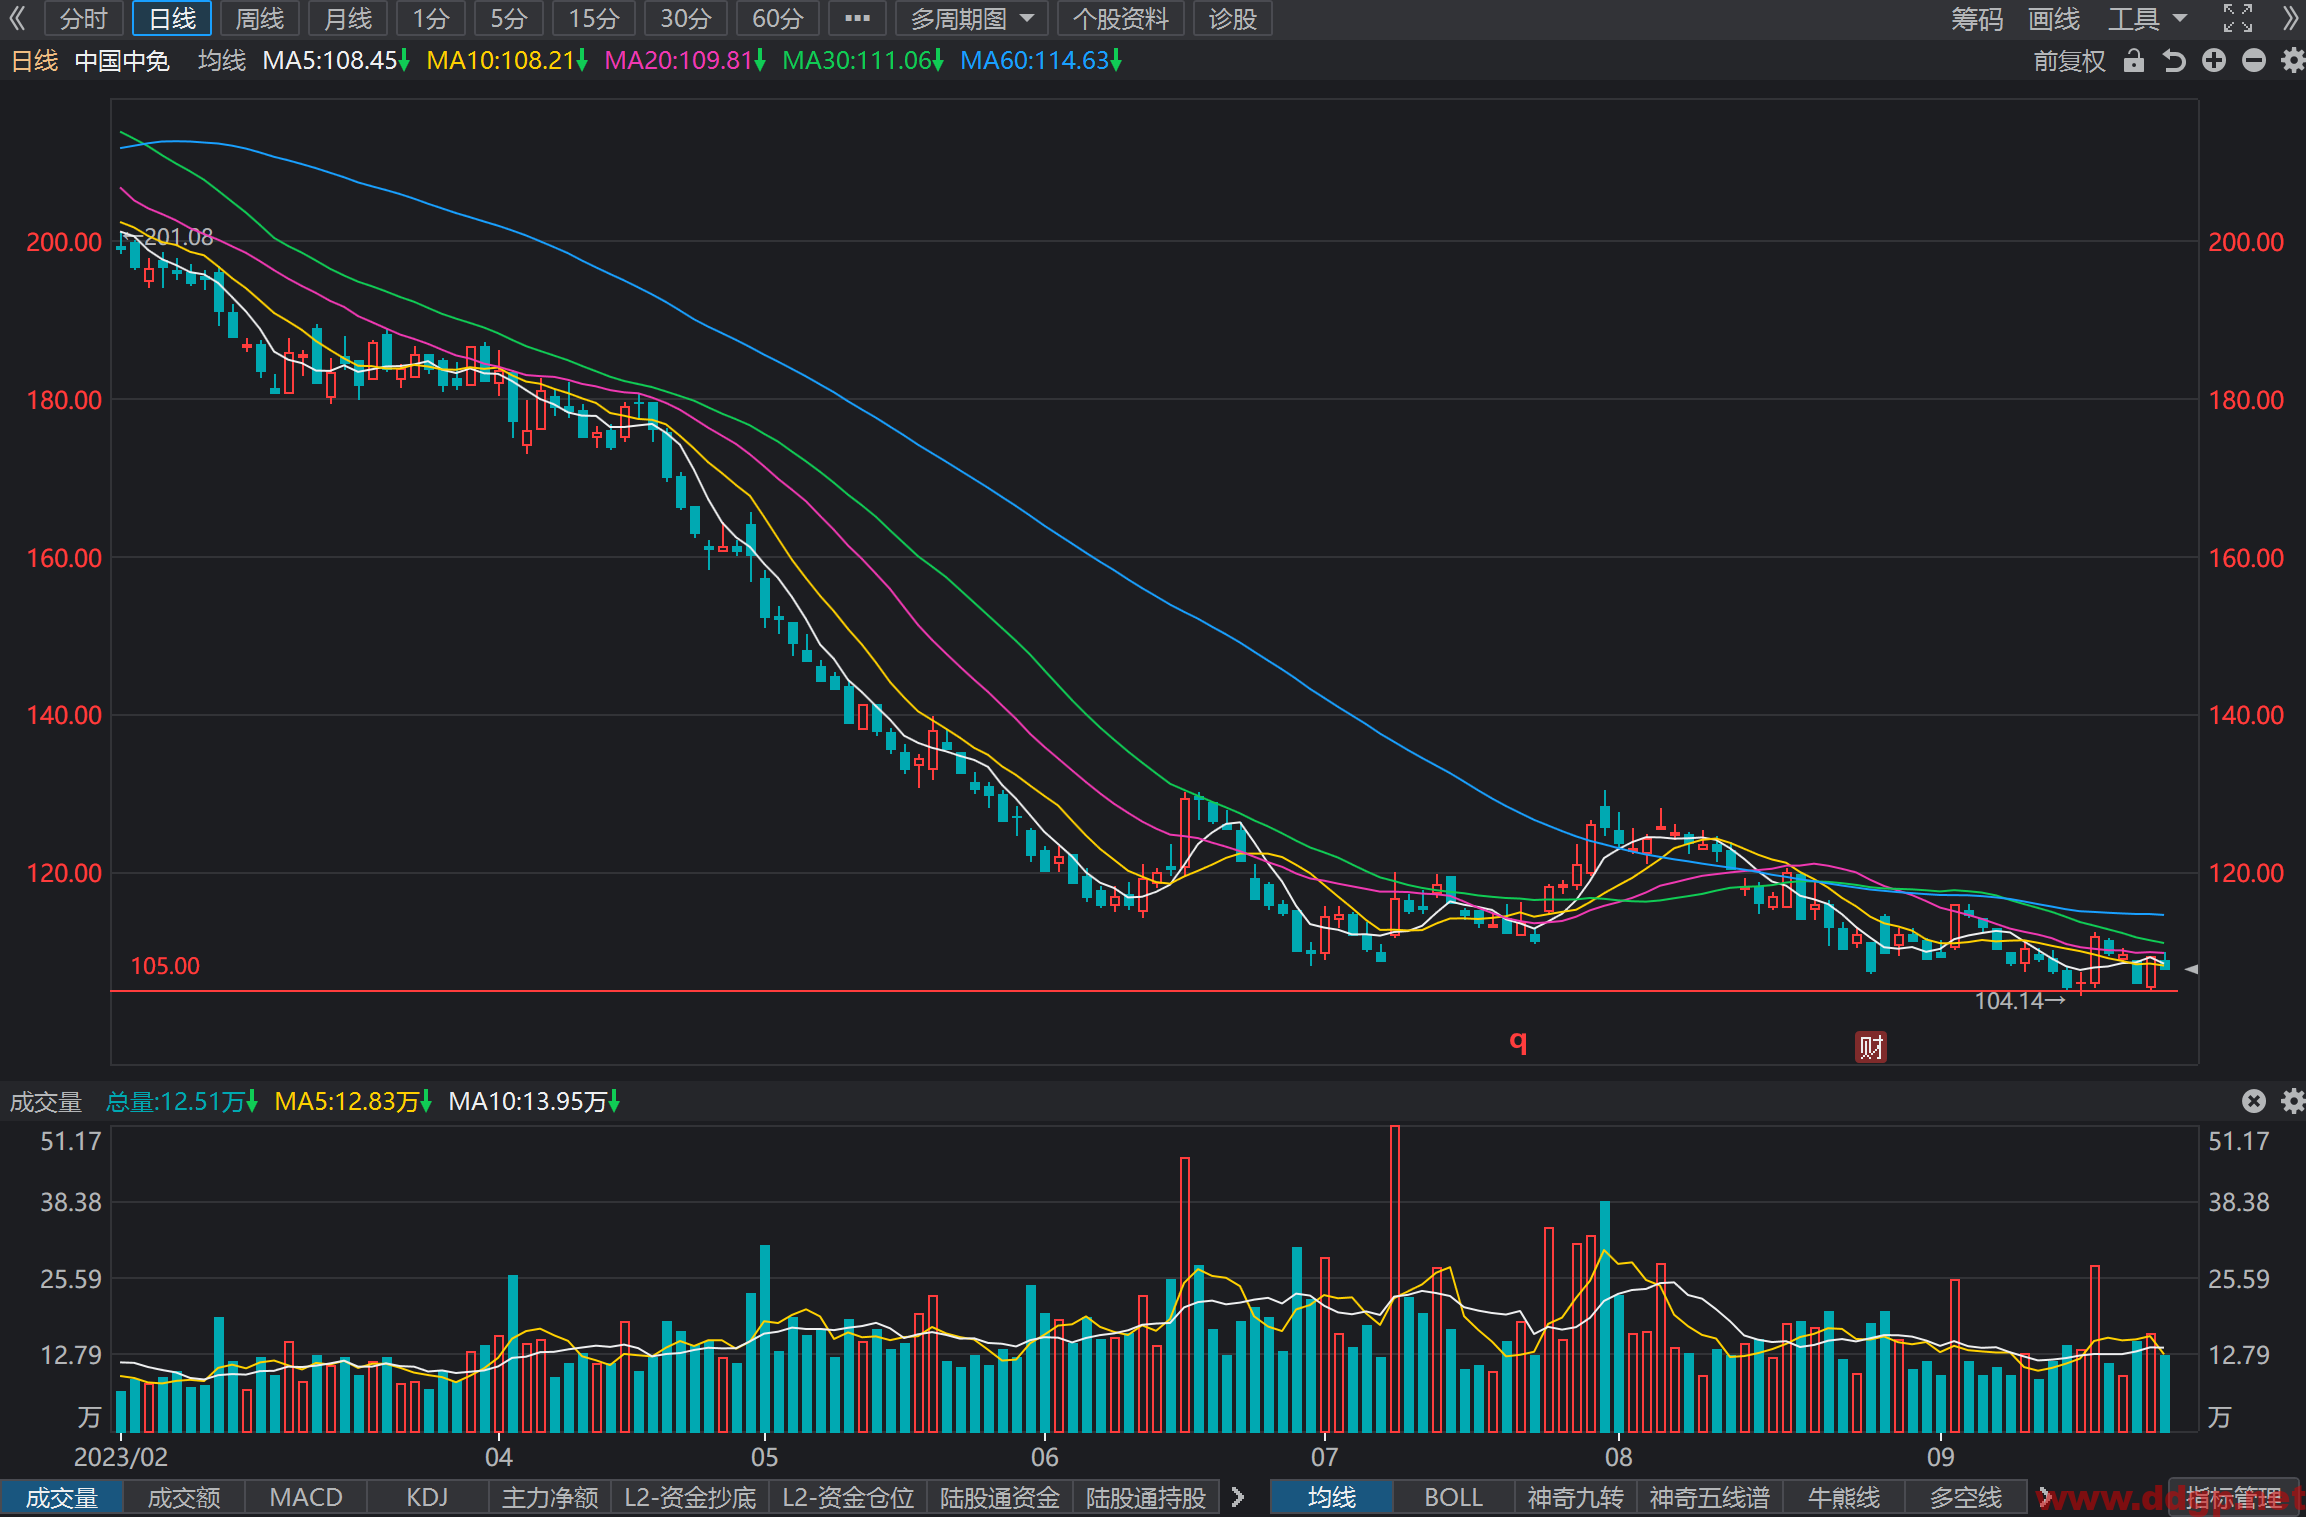
Task: Switch to 15分 minute chart
Action: [594, 18]
